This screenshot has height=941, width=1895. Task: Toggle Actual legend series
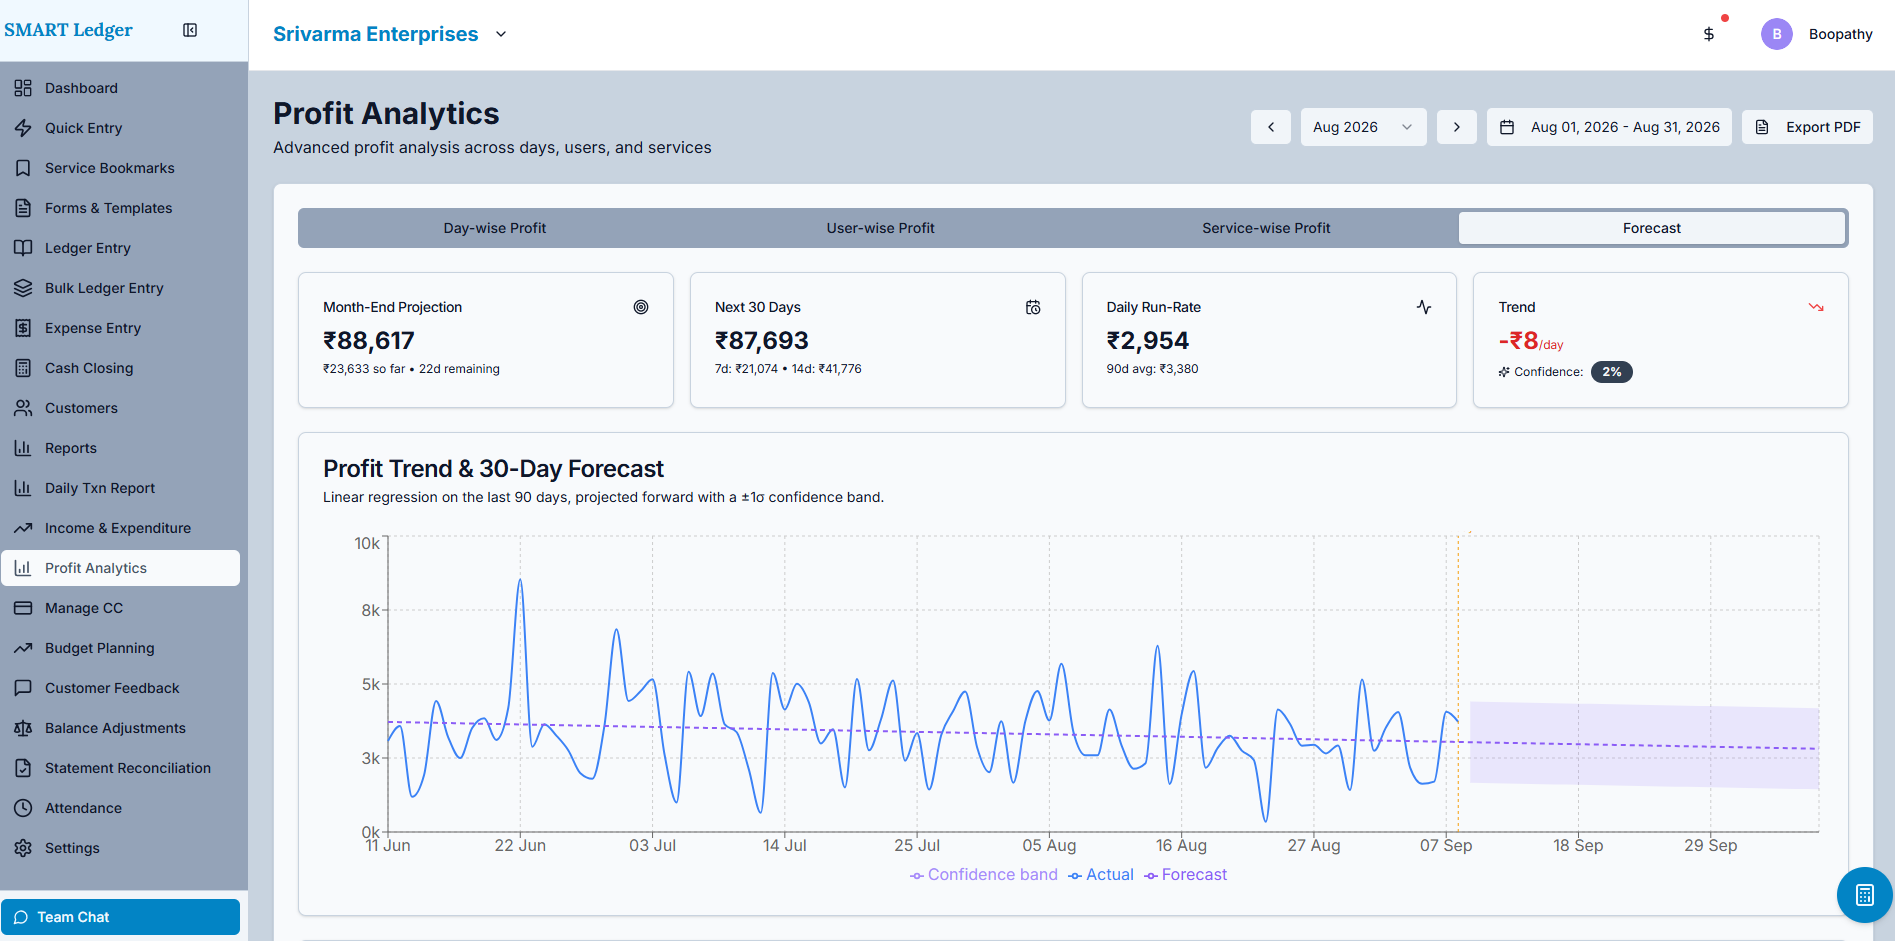click(1101, 875)
